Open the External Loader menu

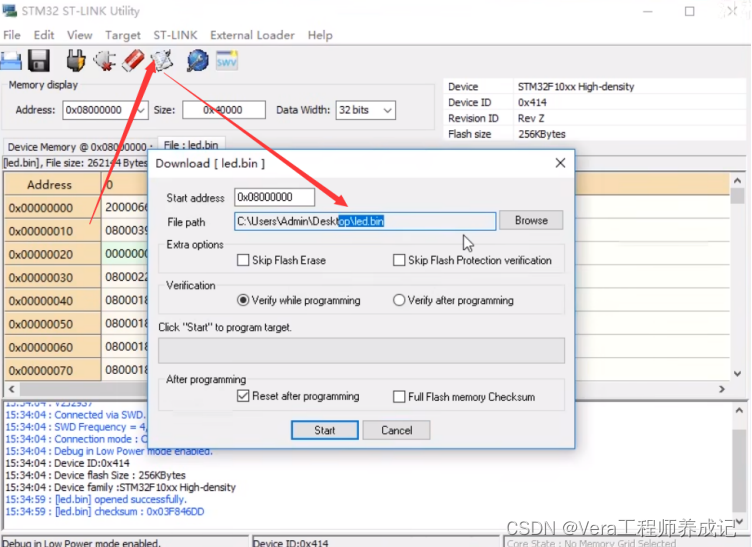click(252, 35)
